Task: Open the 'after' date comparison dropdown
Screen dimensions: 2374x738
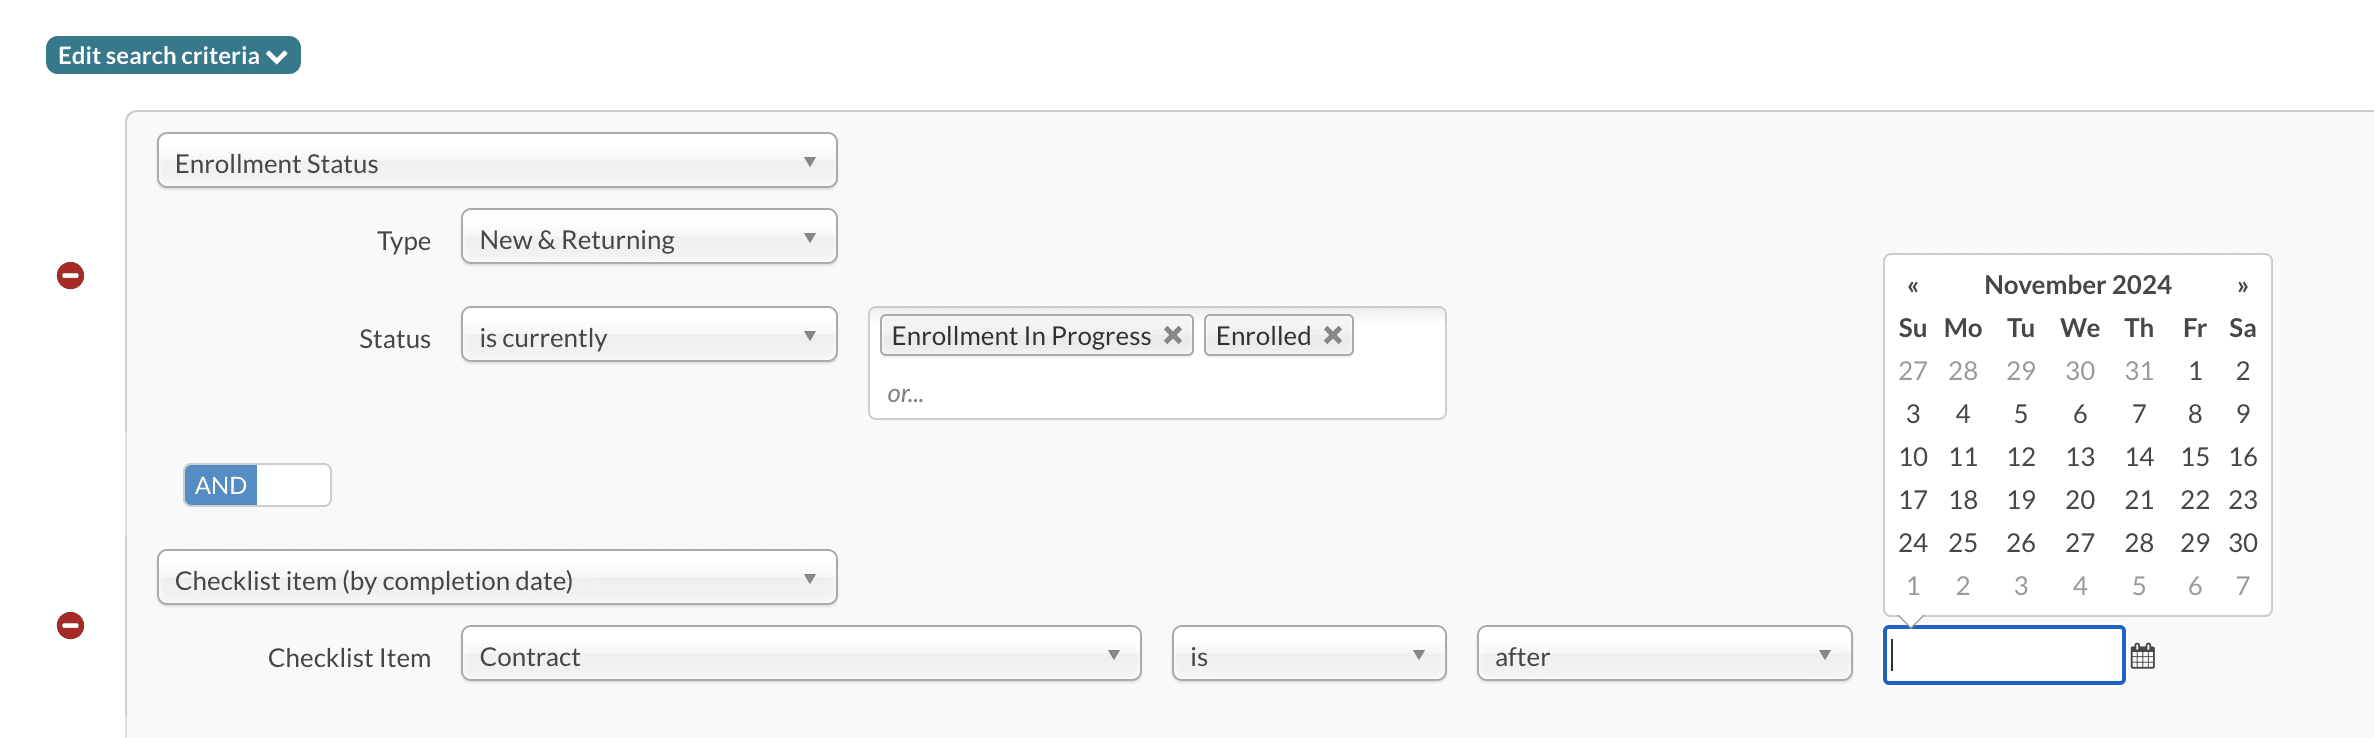Action: pos(1664,654)
